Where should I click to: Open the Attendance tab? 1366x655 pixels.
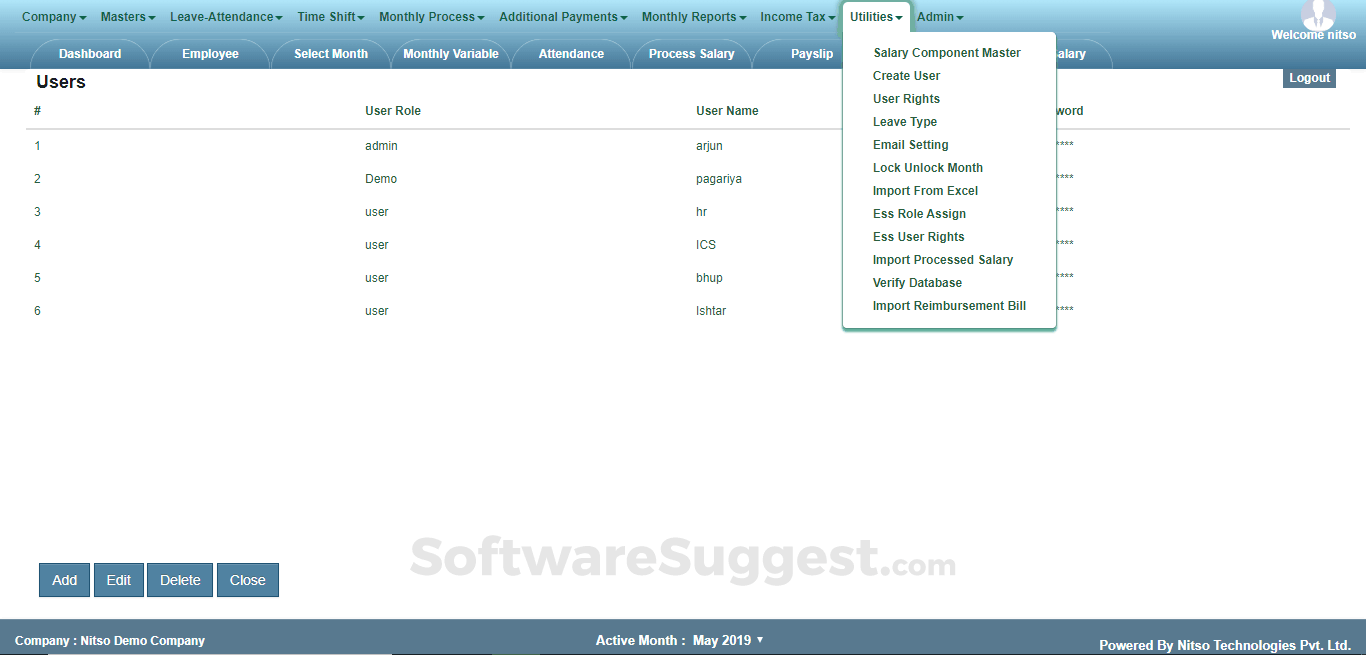tap(570, 53)
